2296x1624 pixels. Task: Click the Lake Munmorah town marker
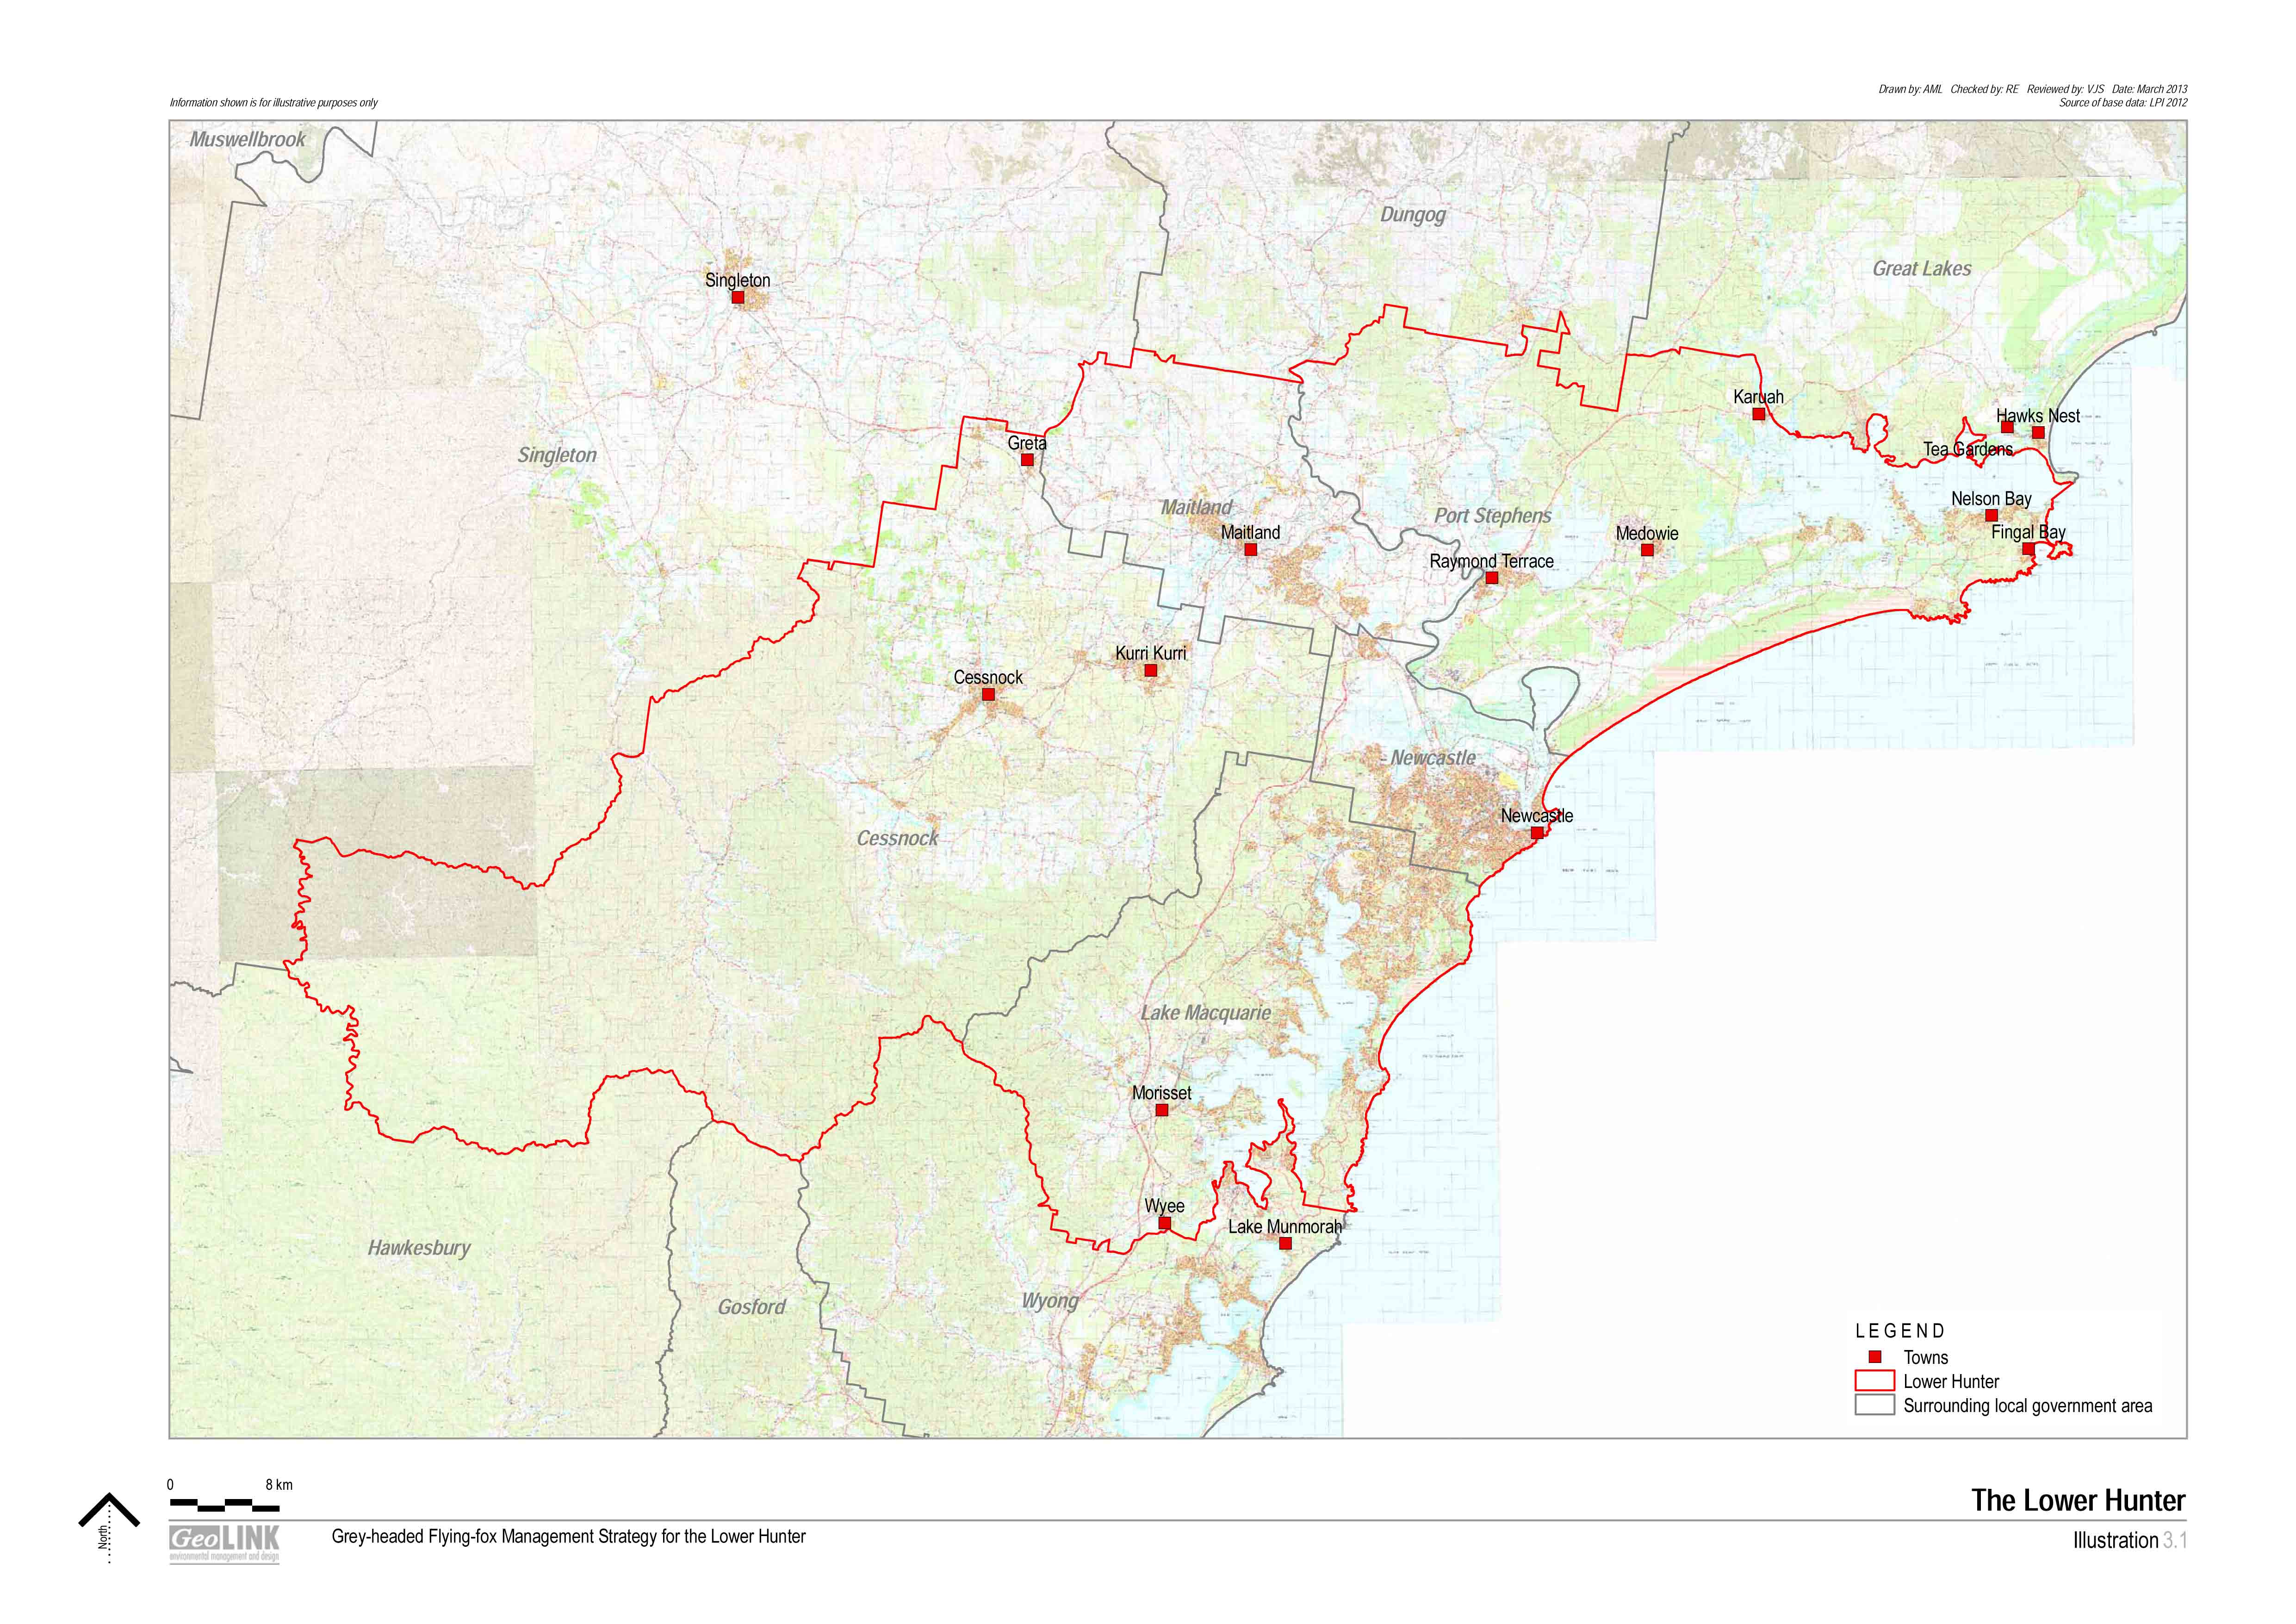click(1285, 1244)
